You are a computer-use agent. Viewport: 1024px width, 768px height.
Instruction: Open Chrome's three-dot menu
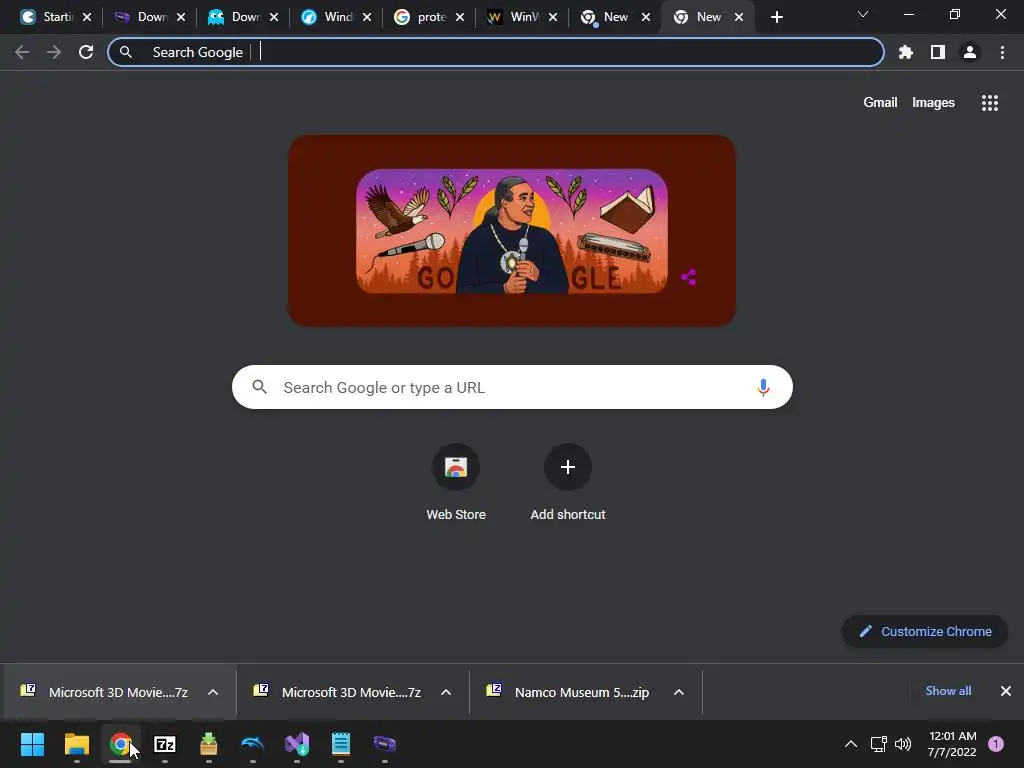pyautogui.click(x=1002, y=52)
